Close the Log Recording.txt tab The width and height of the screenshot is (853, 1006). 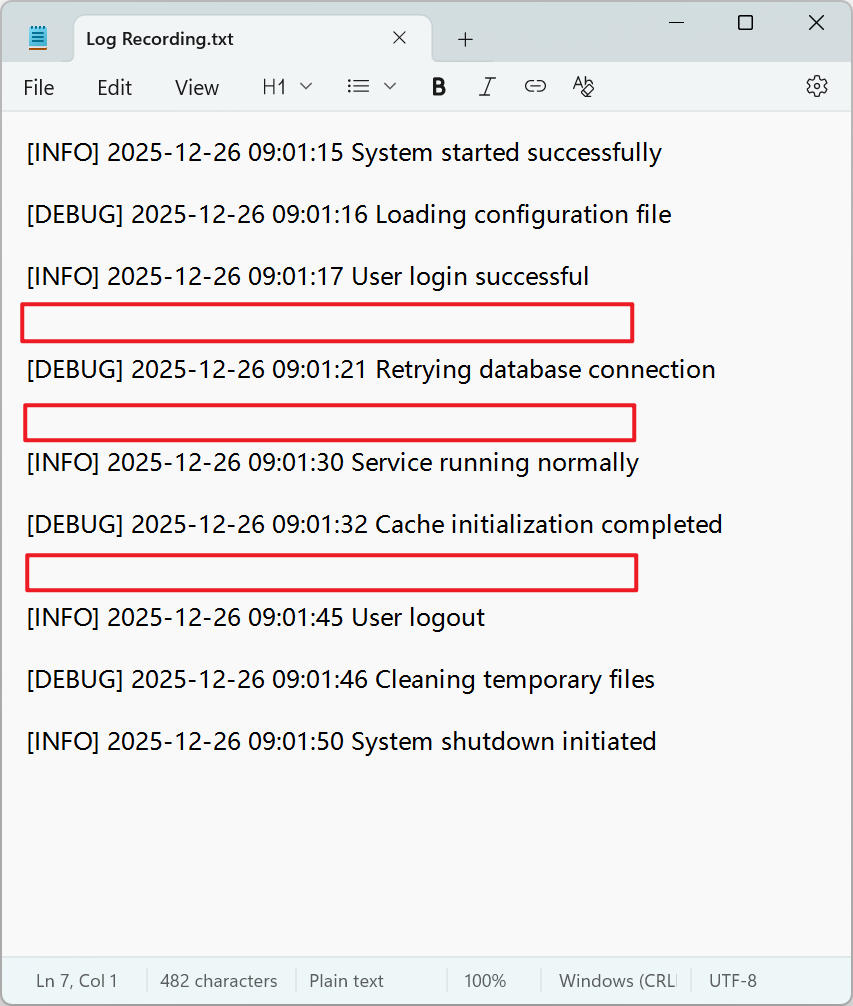tap(399, 38)
